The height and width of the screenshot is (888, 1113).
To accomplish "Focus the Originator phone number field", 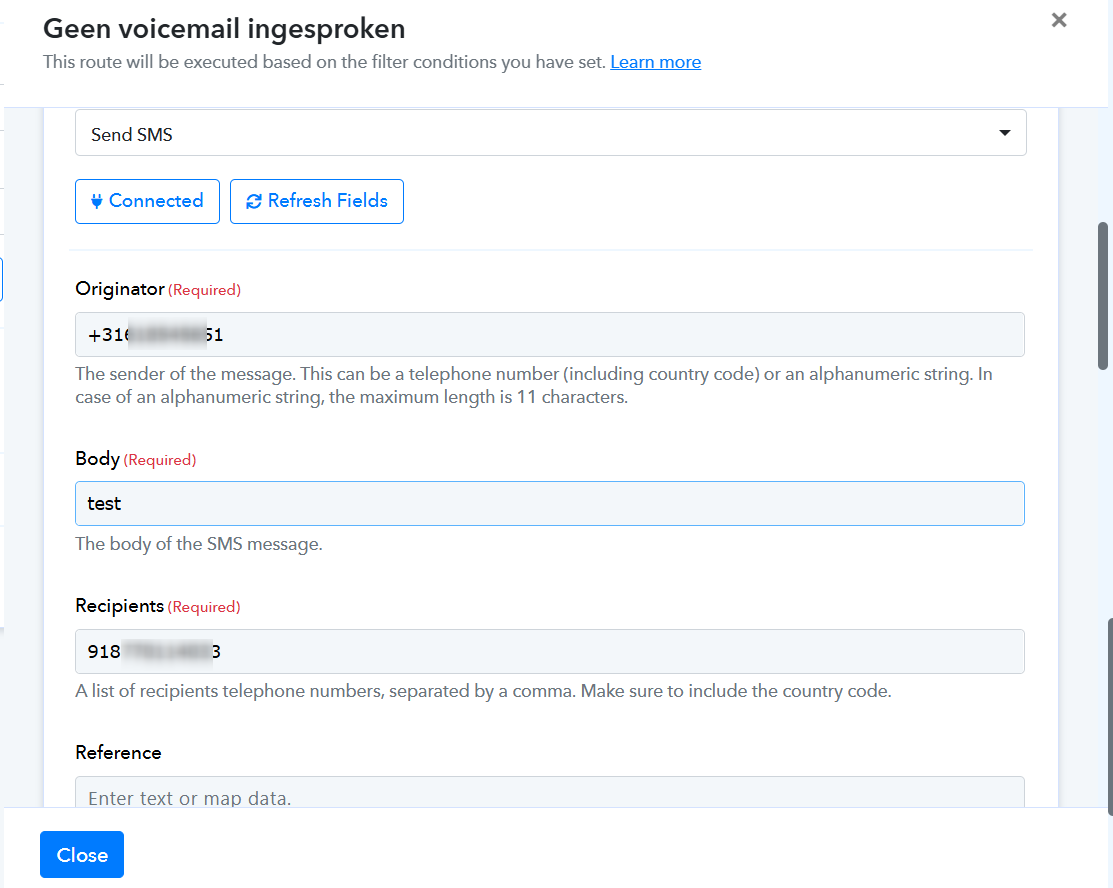I will pos(550,335).
